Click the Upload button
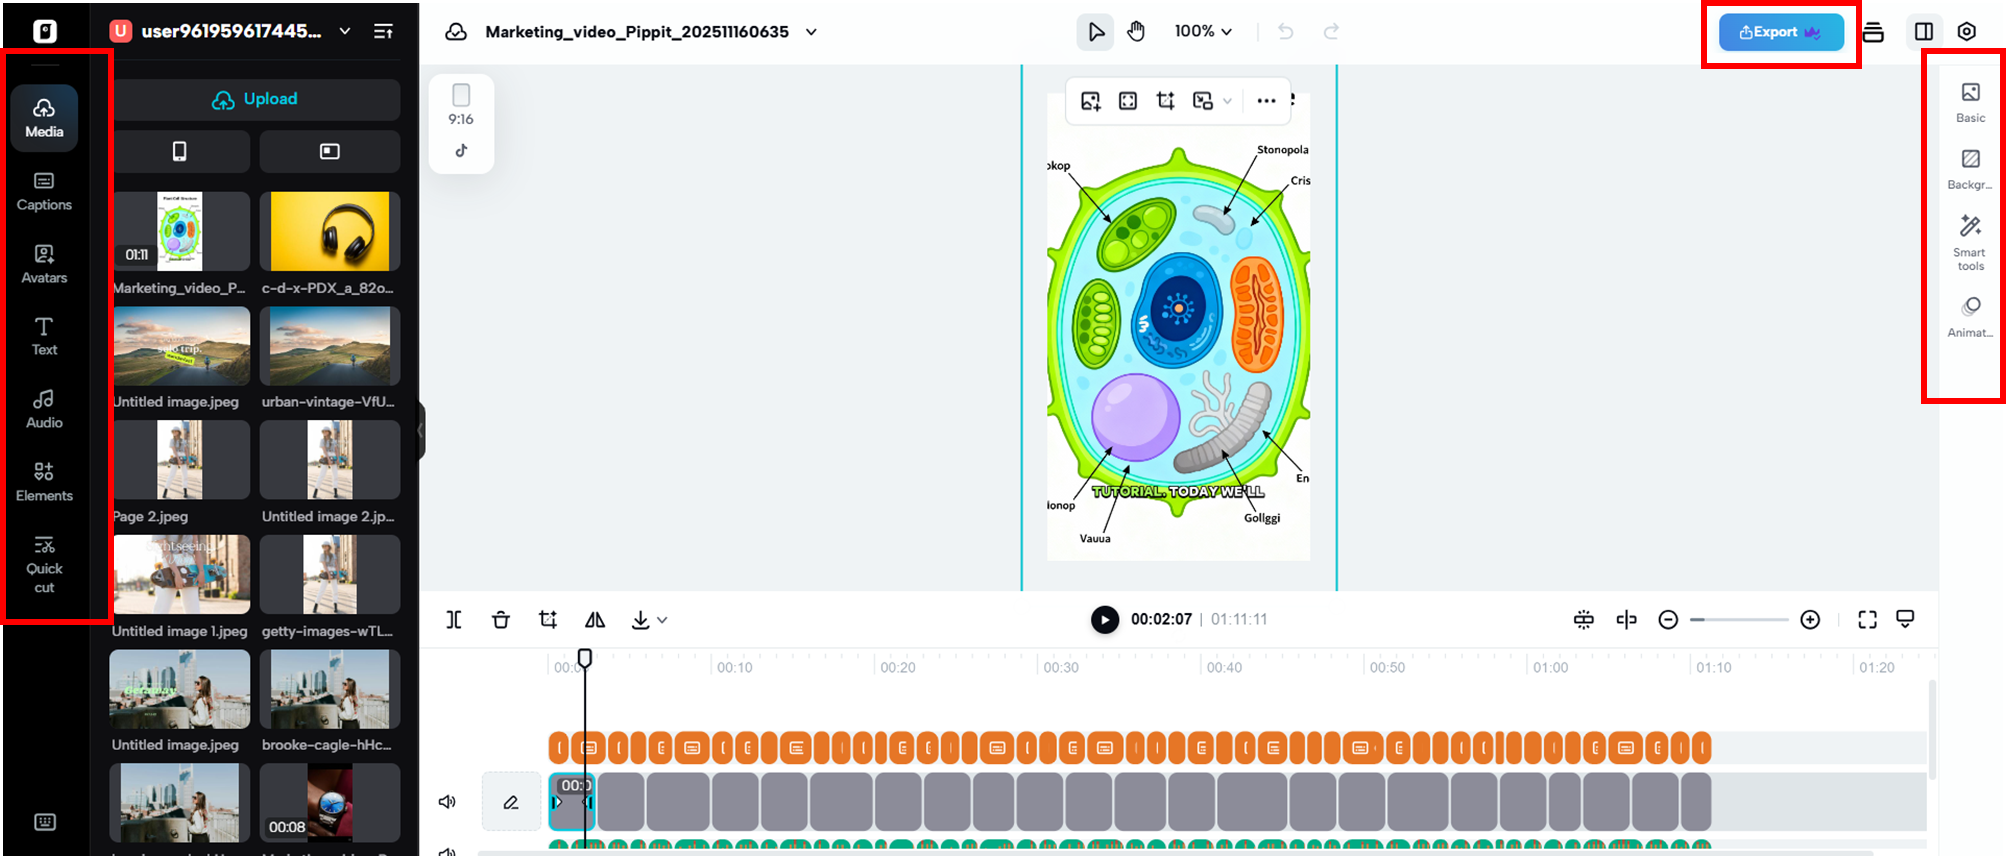This screenshot has width=2006, height=856. pos(256,99)
